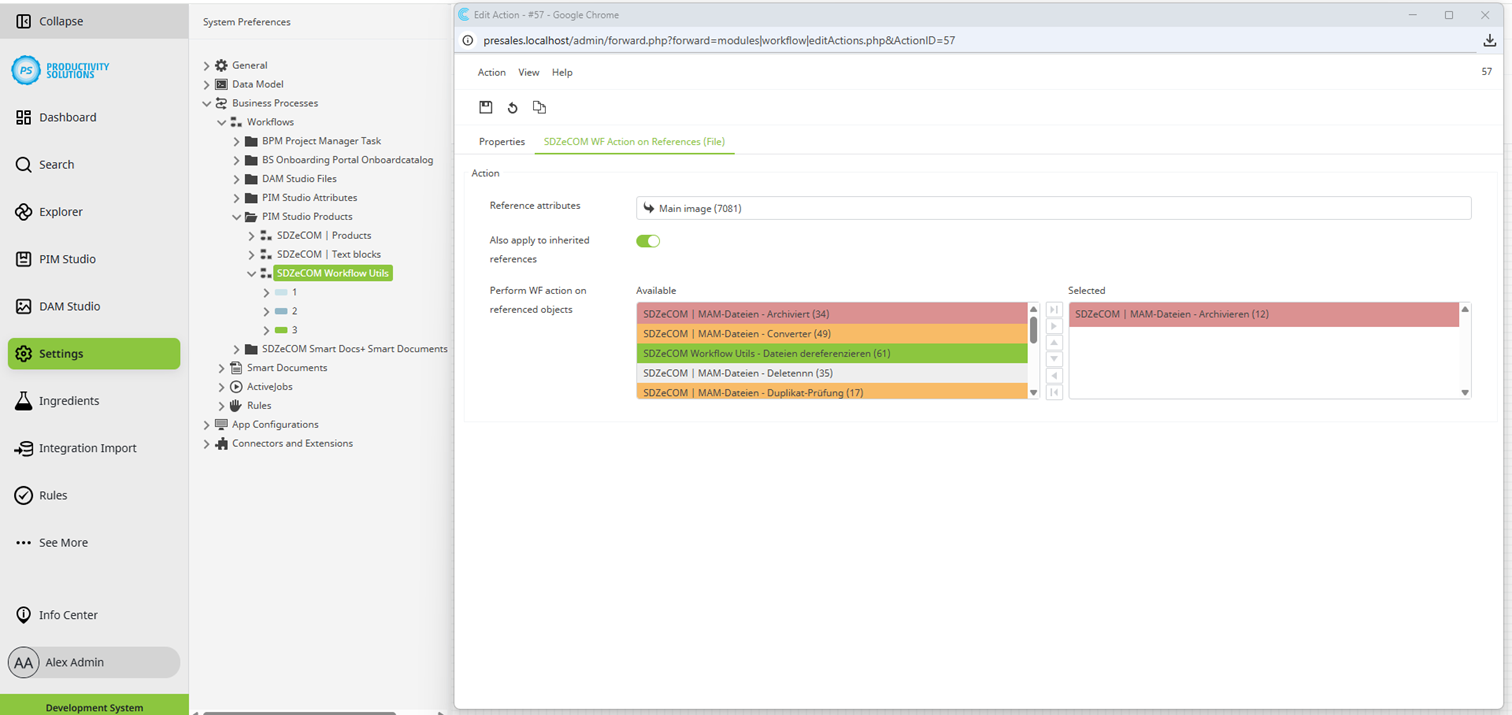Click the move-all-right transfer button between lists
This screenshot has height=715, width=1512.
[1053, 310]
